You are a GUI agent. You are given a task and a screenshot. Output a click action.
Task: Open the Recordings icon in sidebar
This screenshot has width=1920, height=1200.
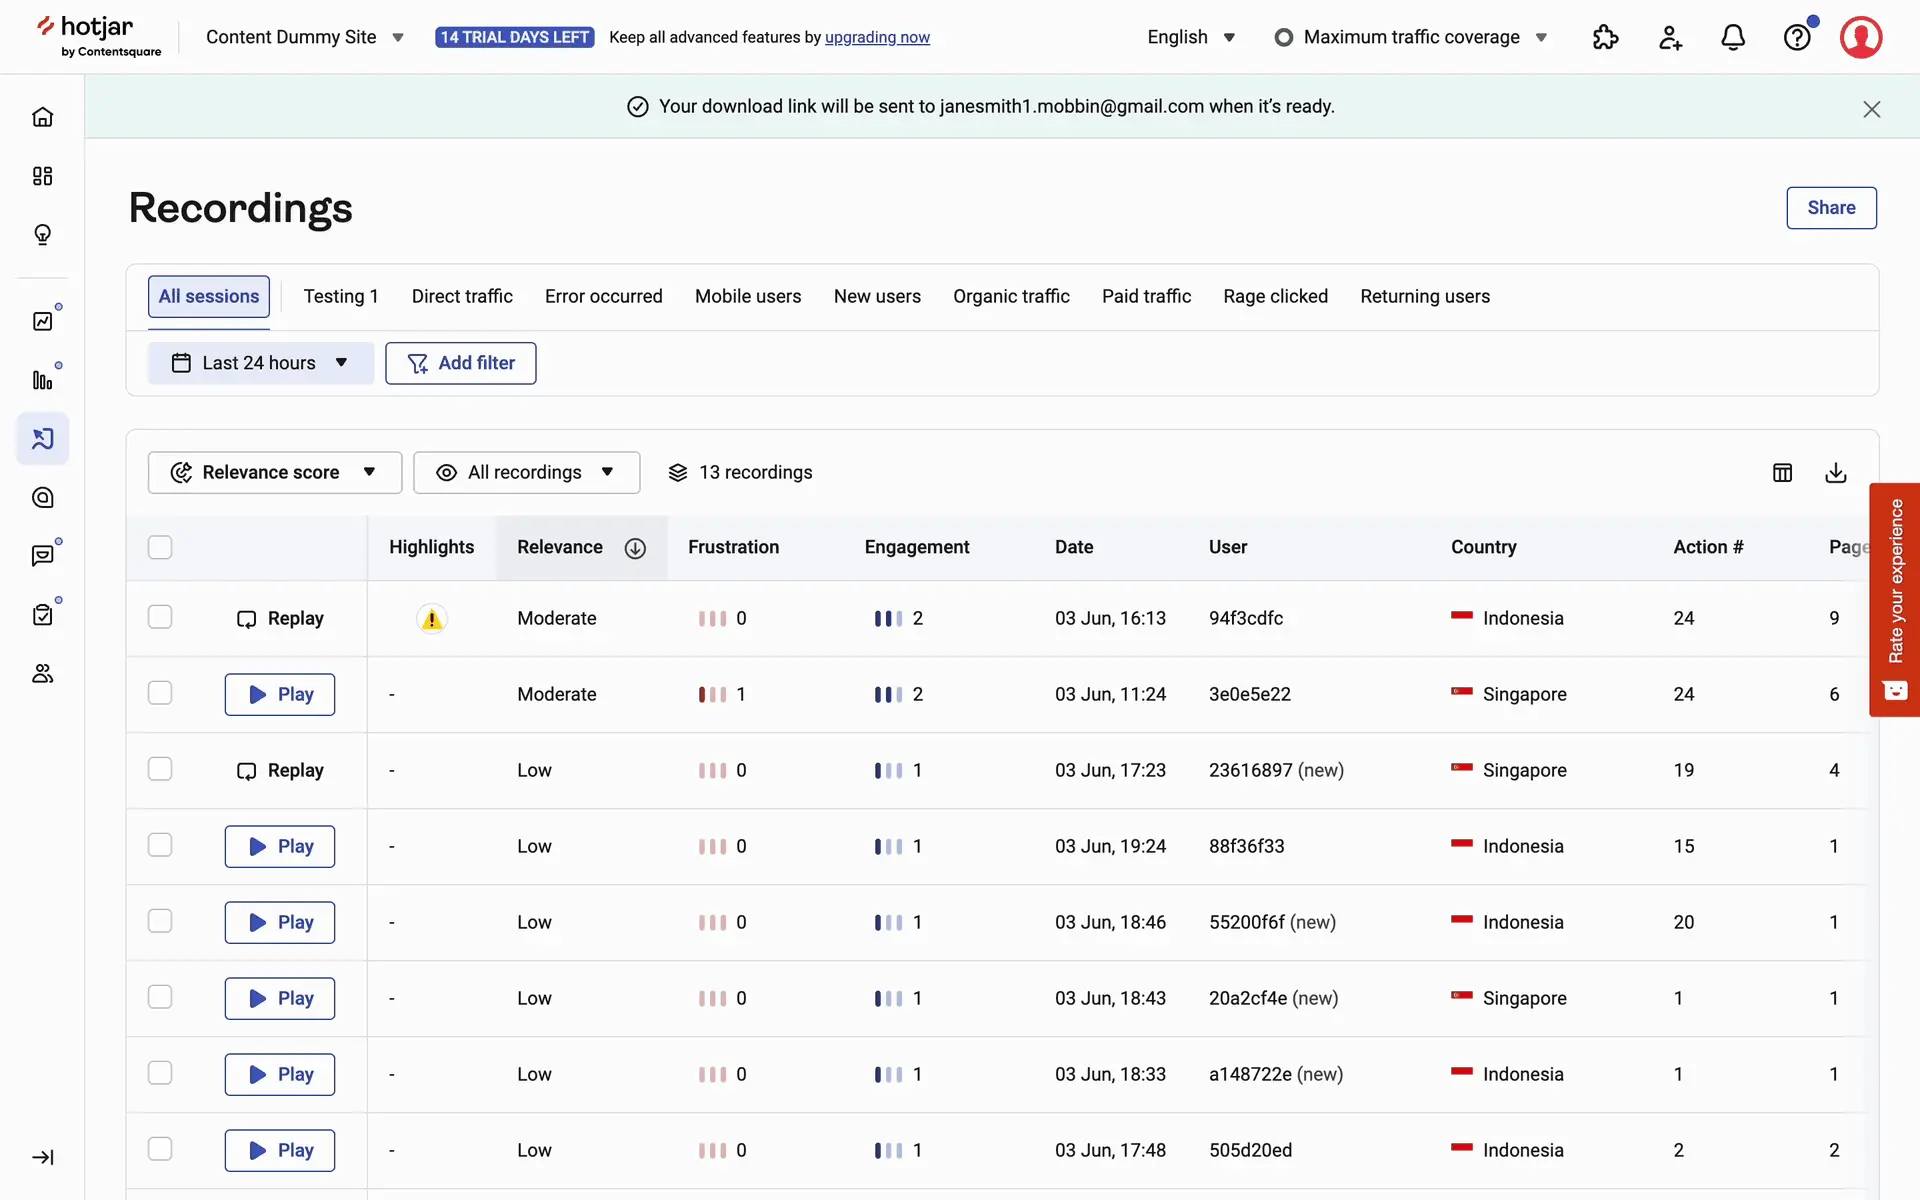tap(43, 439)
